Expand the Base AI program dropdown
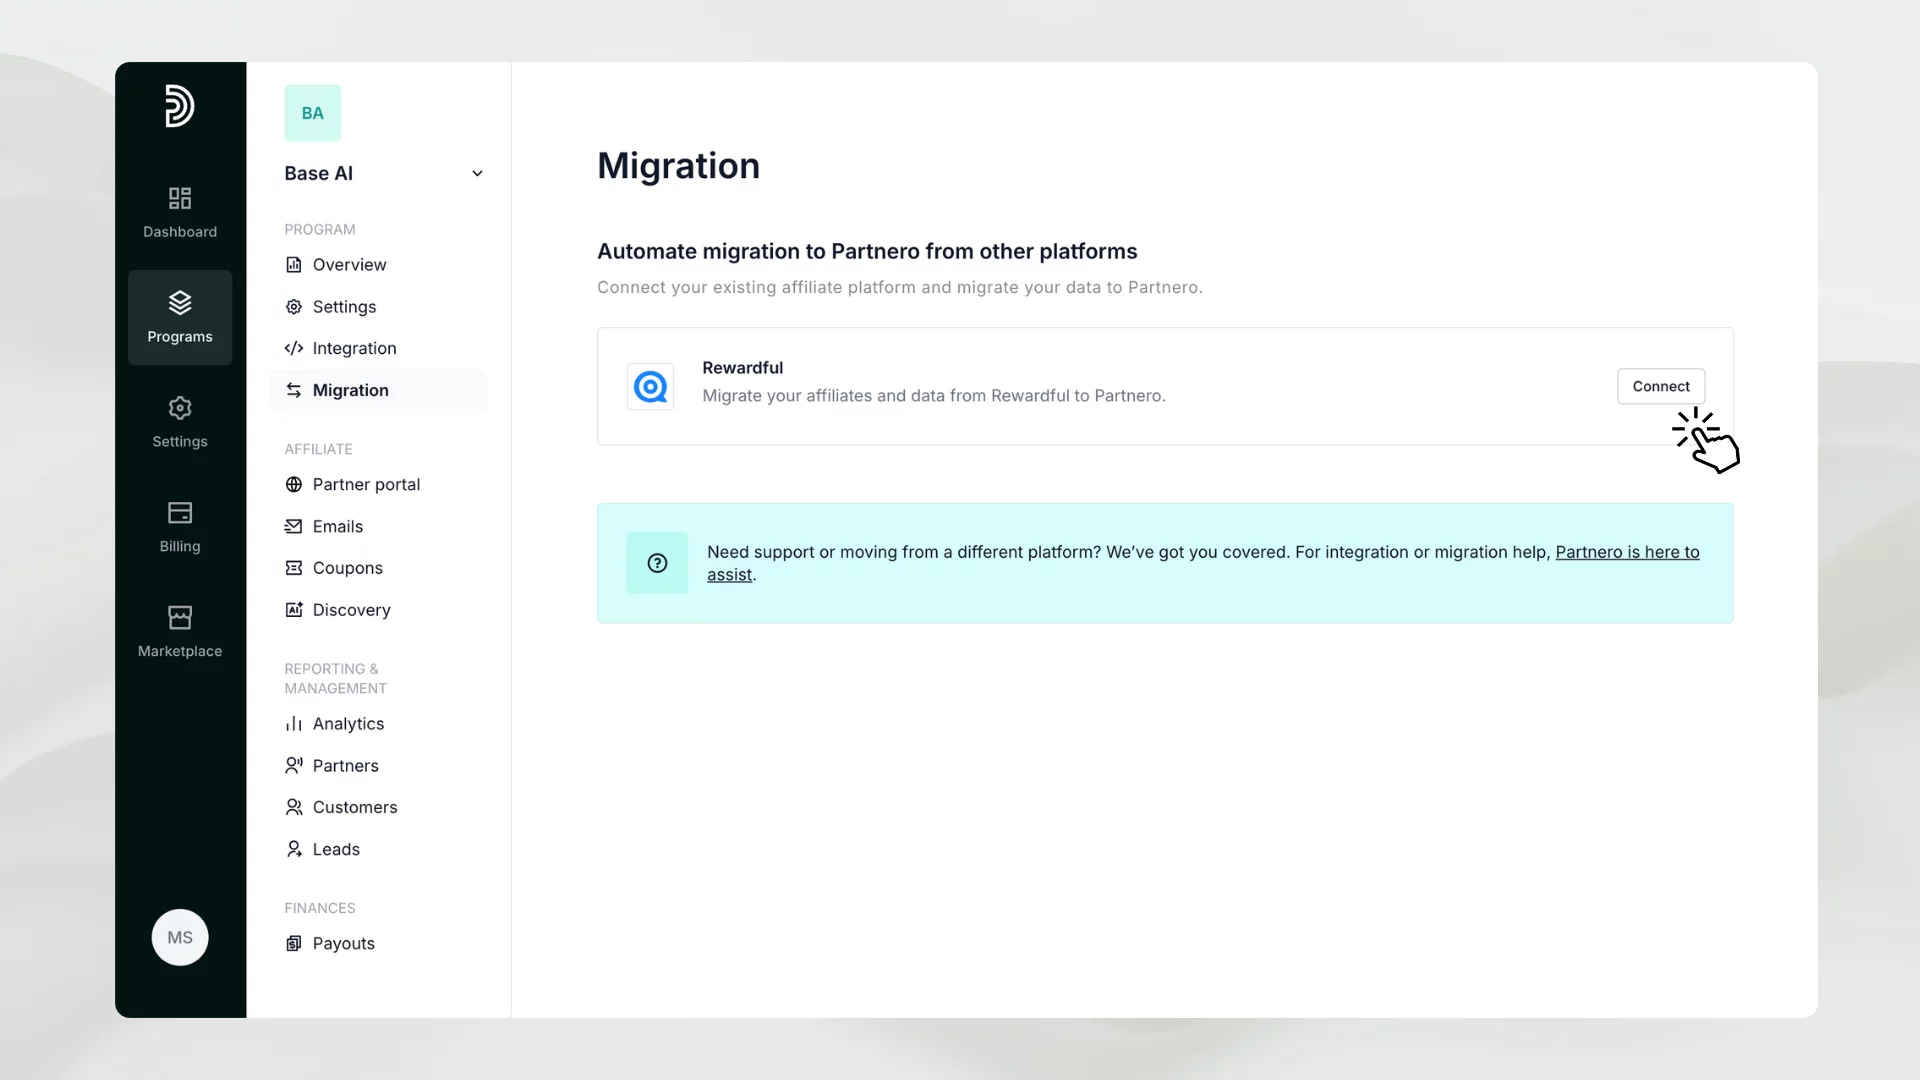1920x1080 pixels. [477, 174]
